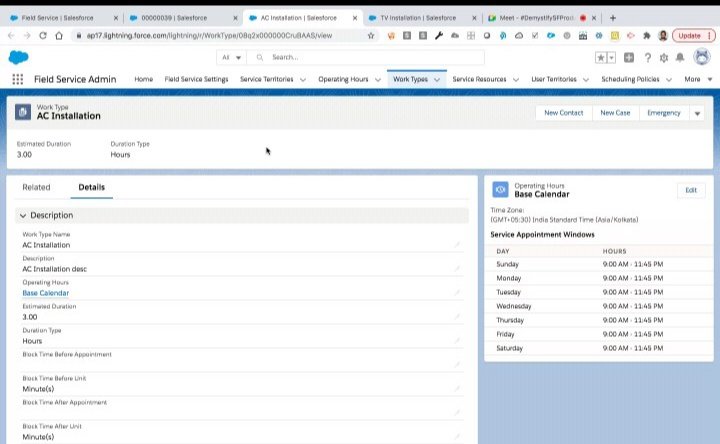Viewport: 720px width, 444px height.
Task: Close the TV Installation browser tab
Action: (x=474, y=18)
